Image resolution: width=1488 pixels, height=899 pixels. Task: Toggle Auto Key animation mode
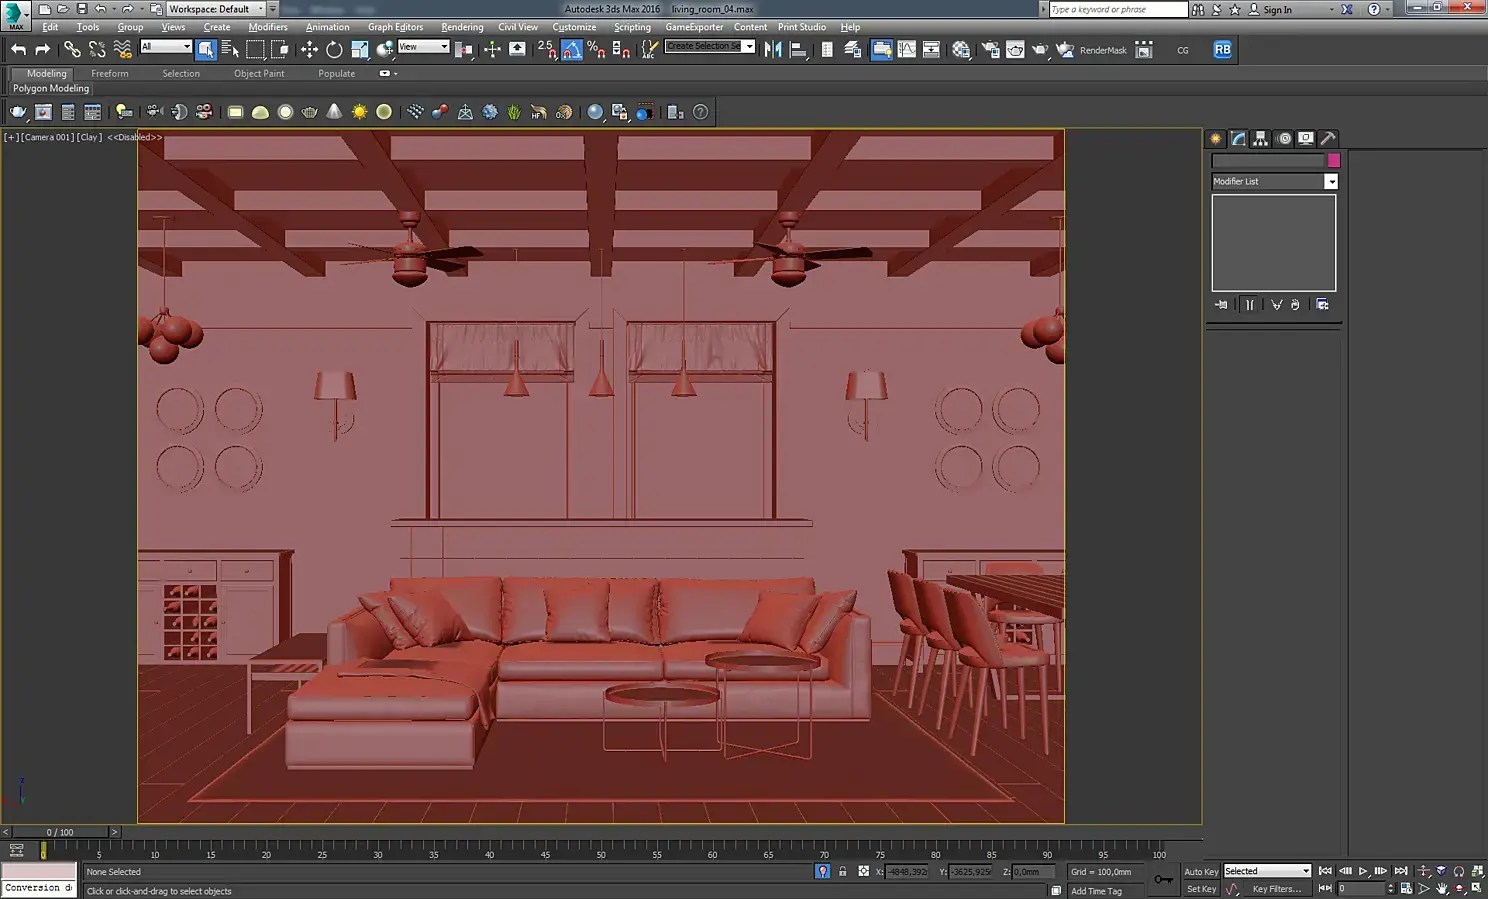tap(1200, 871)
